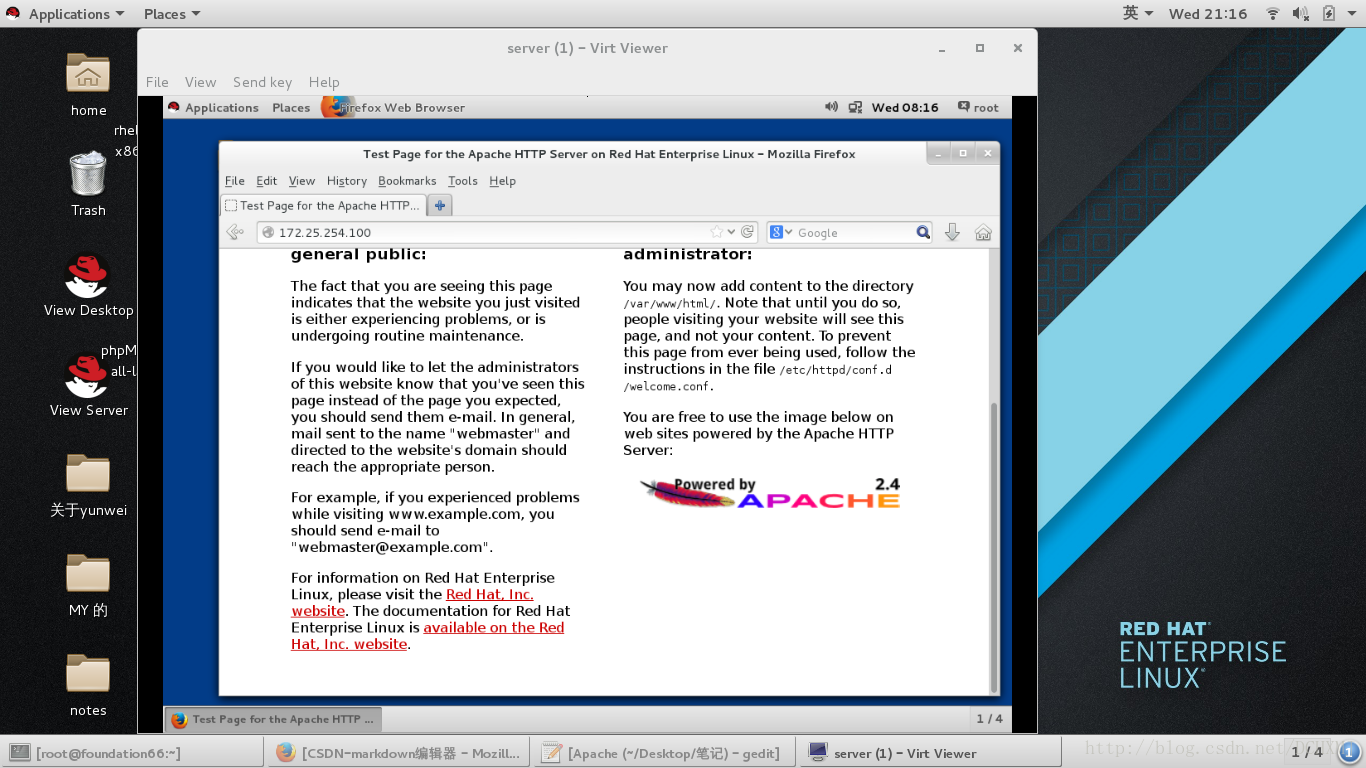Viewport: 1366px width, 768px height.
Task: Open Firefox History menu
Action: coord(347,181)
